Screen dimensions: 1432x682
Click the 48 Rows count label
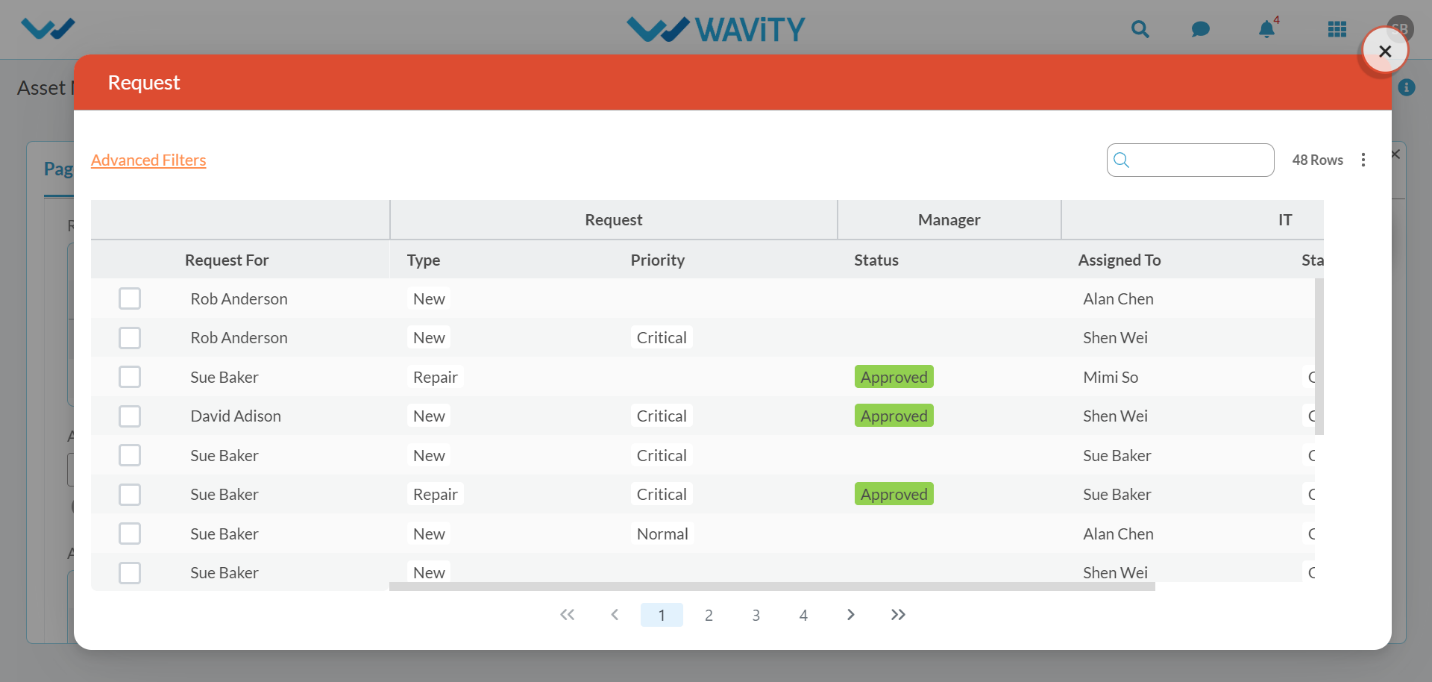(1317, 160)
